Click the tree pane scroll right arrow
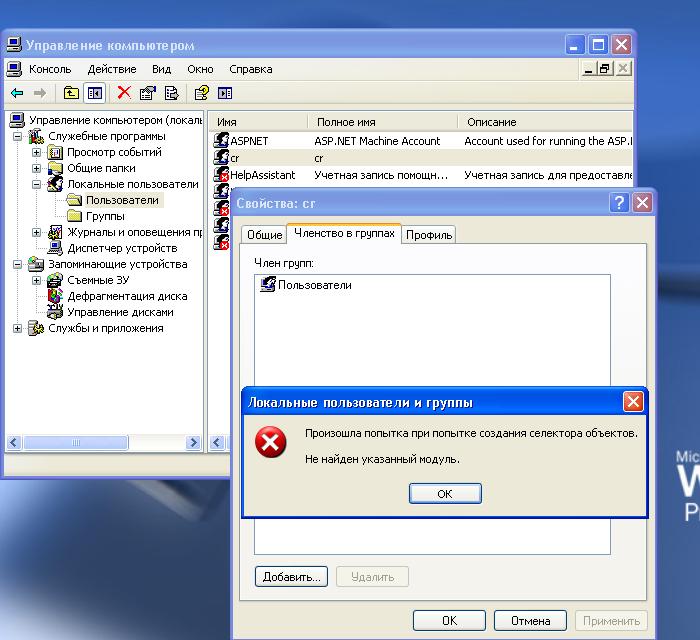This screenshot has width=700, height=640. click(193, 443)
